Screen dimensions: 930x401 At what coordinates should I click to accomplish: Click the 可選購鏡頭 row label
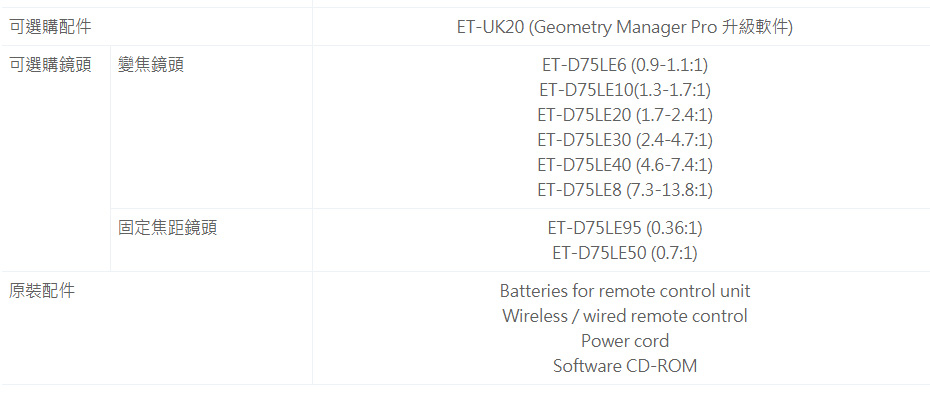50,65
